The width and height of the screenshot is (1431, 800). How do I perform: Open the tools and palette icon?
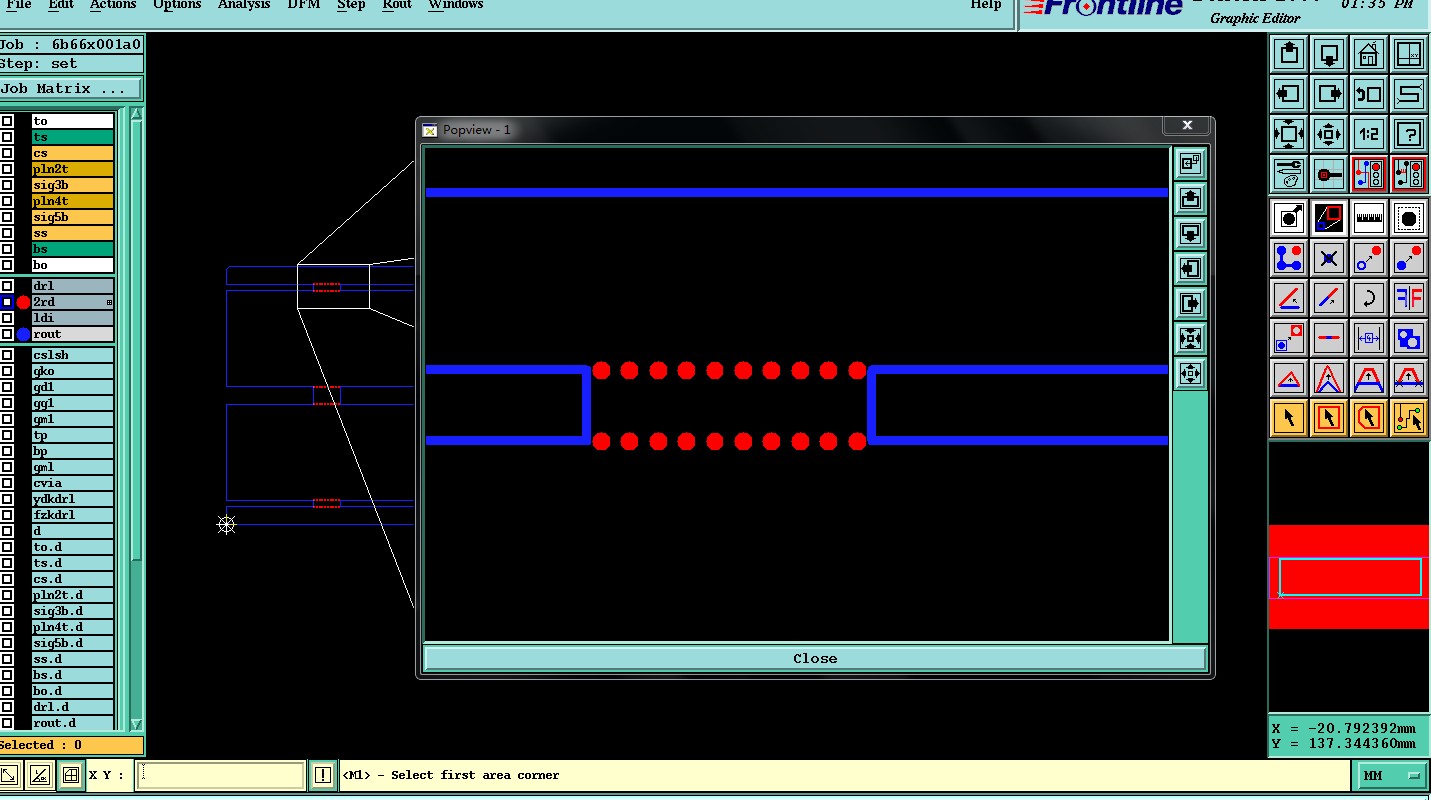click(1289, 173)
